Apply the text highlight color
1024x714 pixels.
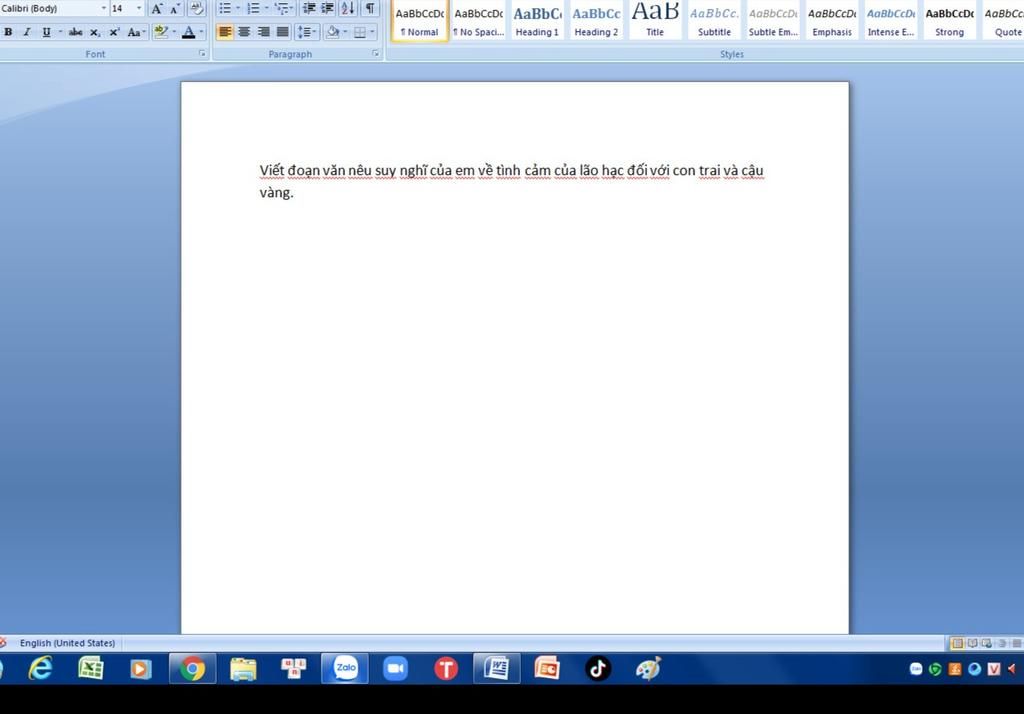pos(161,31)
